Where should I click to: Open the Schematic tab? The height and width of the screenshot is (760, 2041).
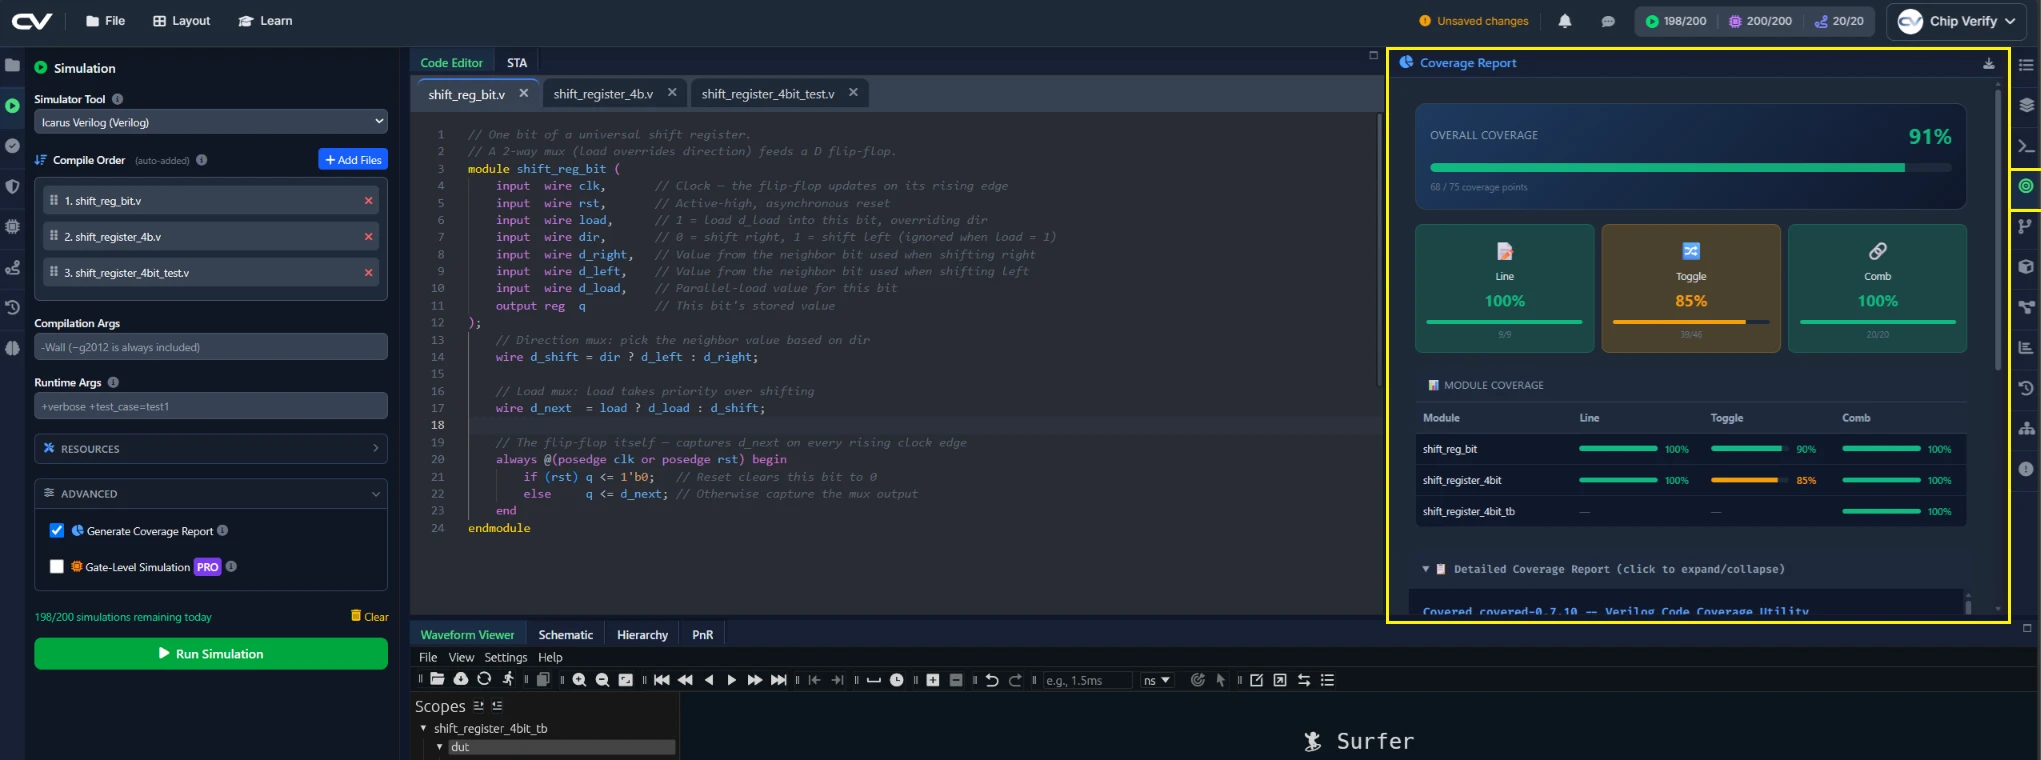(x=566, y=635)
